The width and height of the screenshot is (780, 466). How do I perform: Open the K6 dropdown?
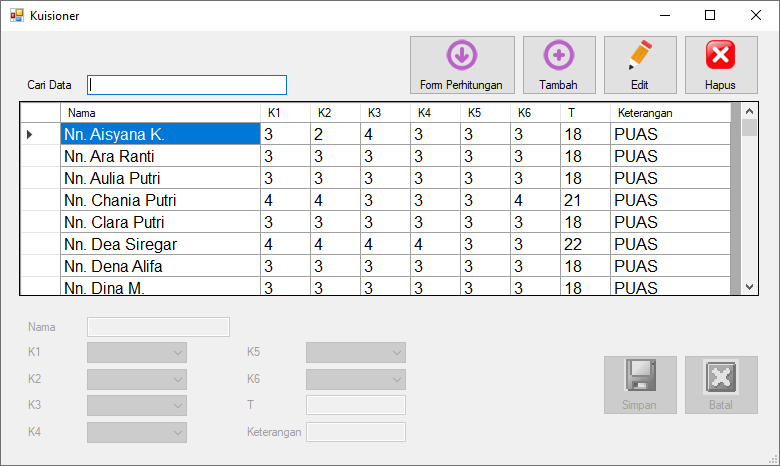point(398,379)
